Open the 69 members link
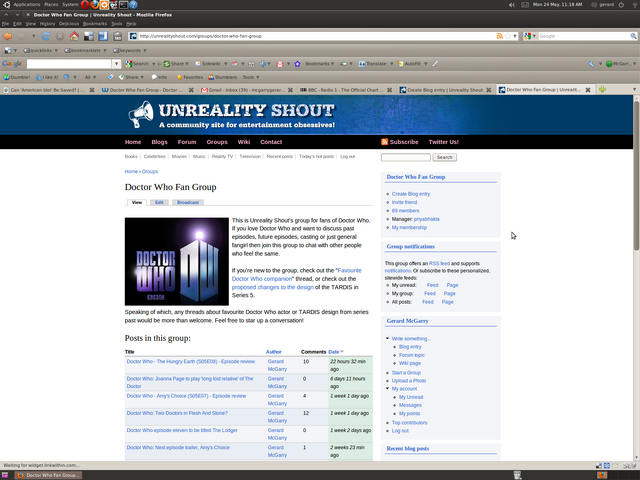This screenshot has width=640, height=480. [405, 211]
